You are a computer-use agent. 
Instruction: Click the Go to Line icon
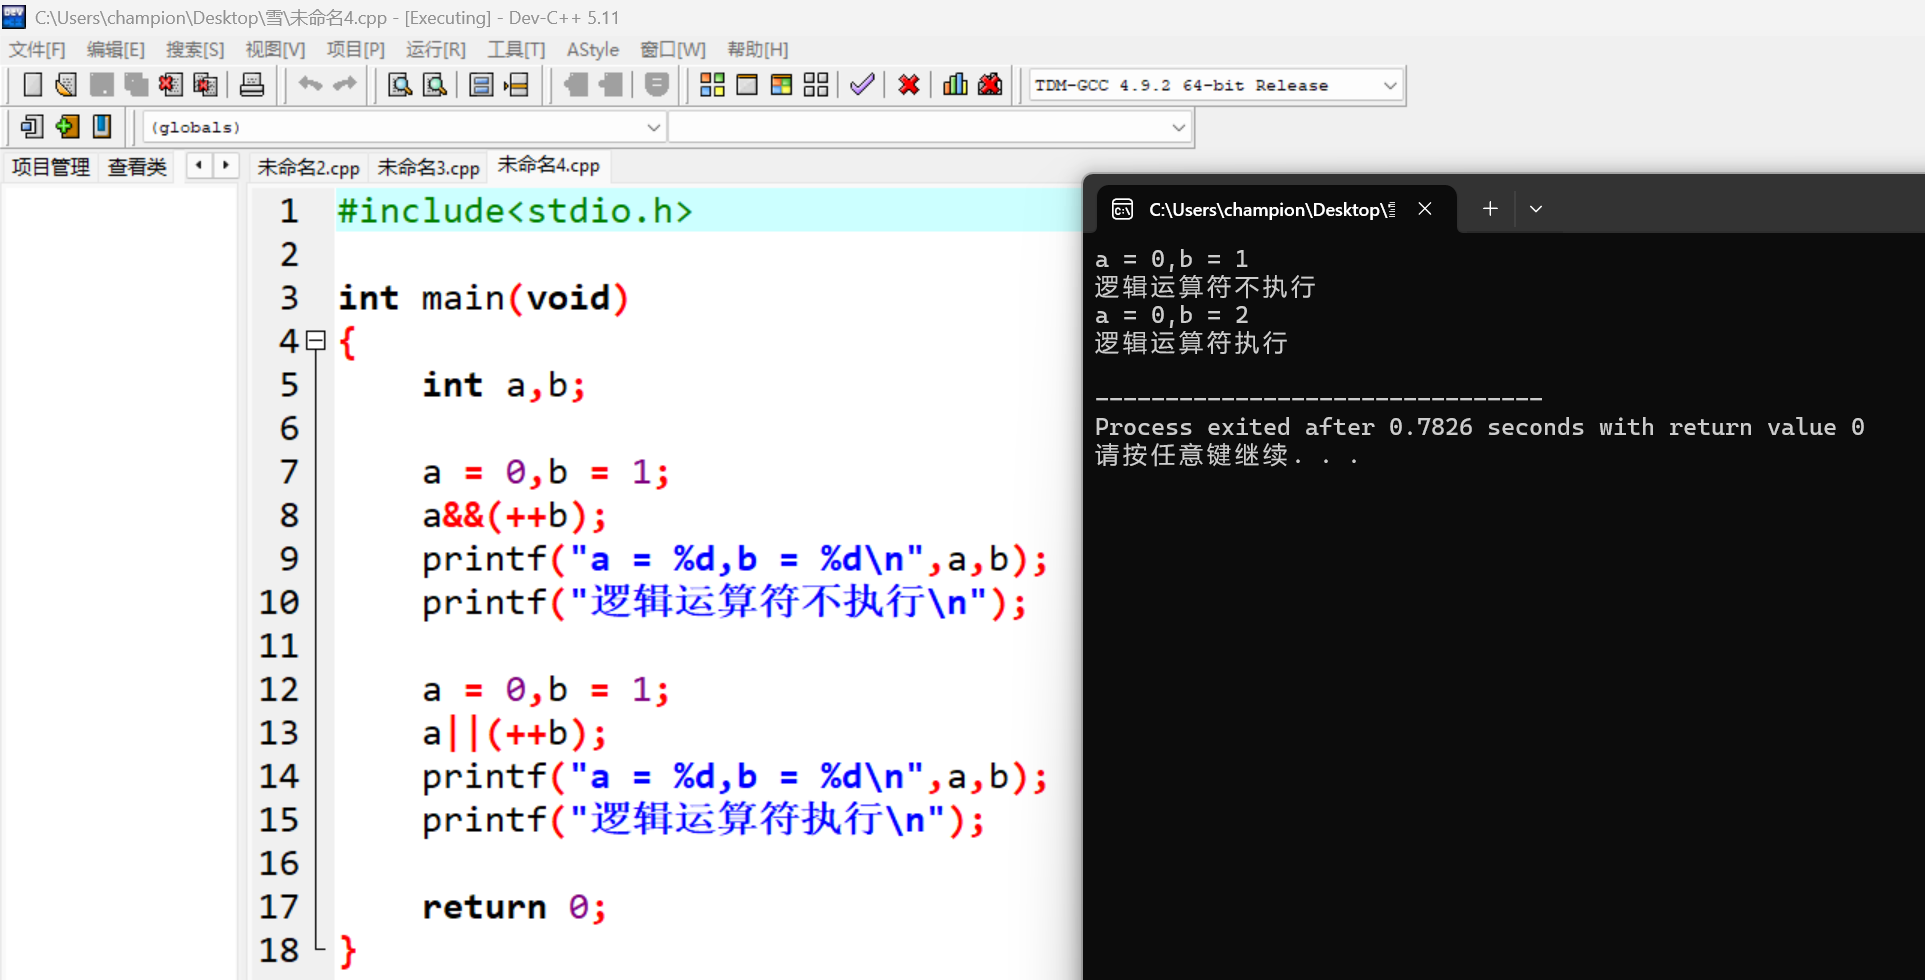[x=516, y=85]
